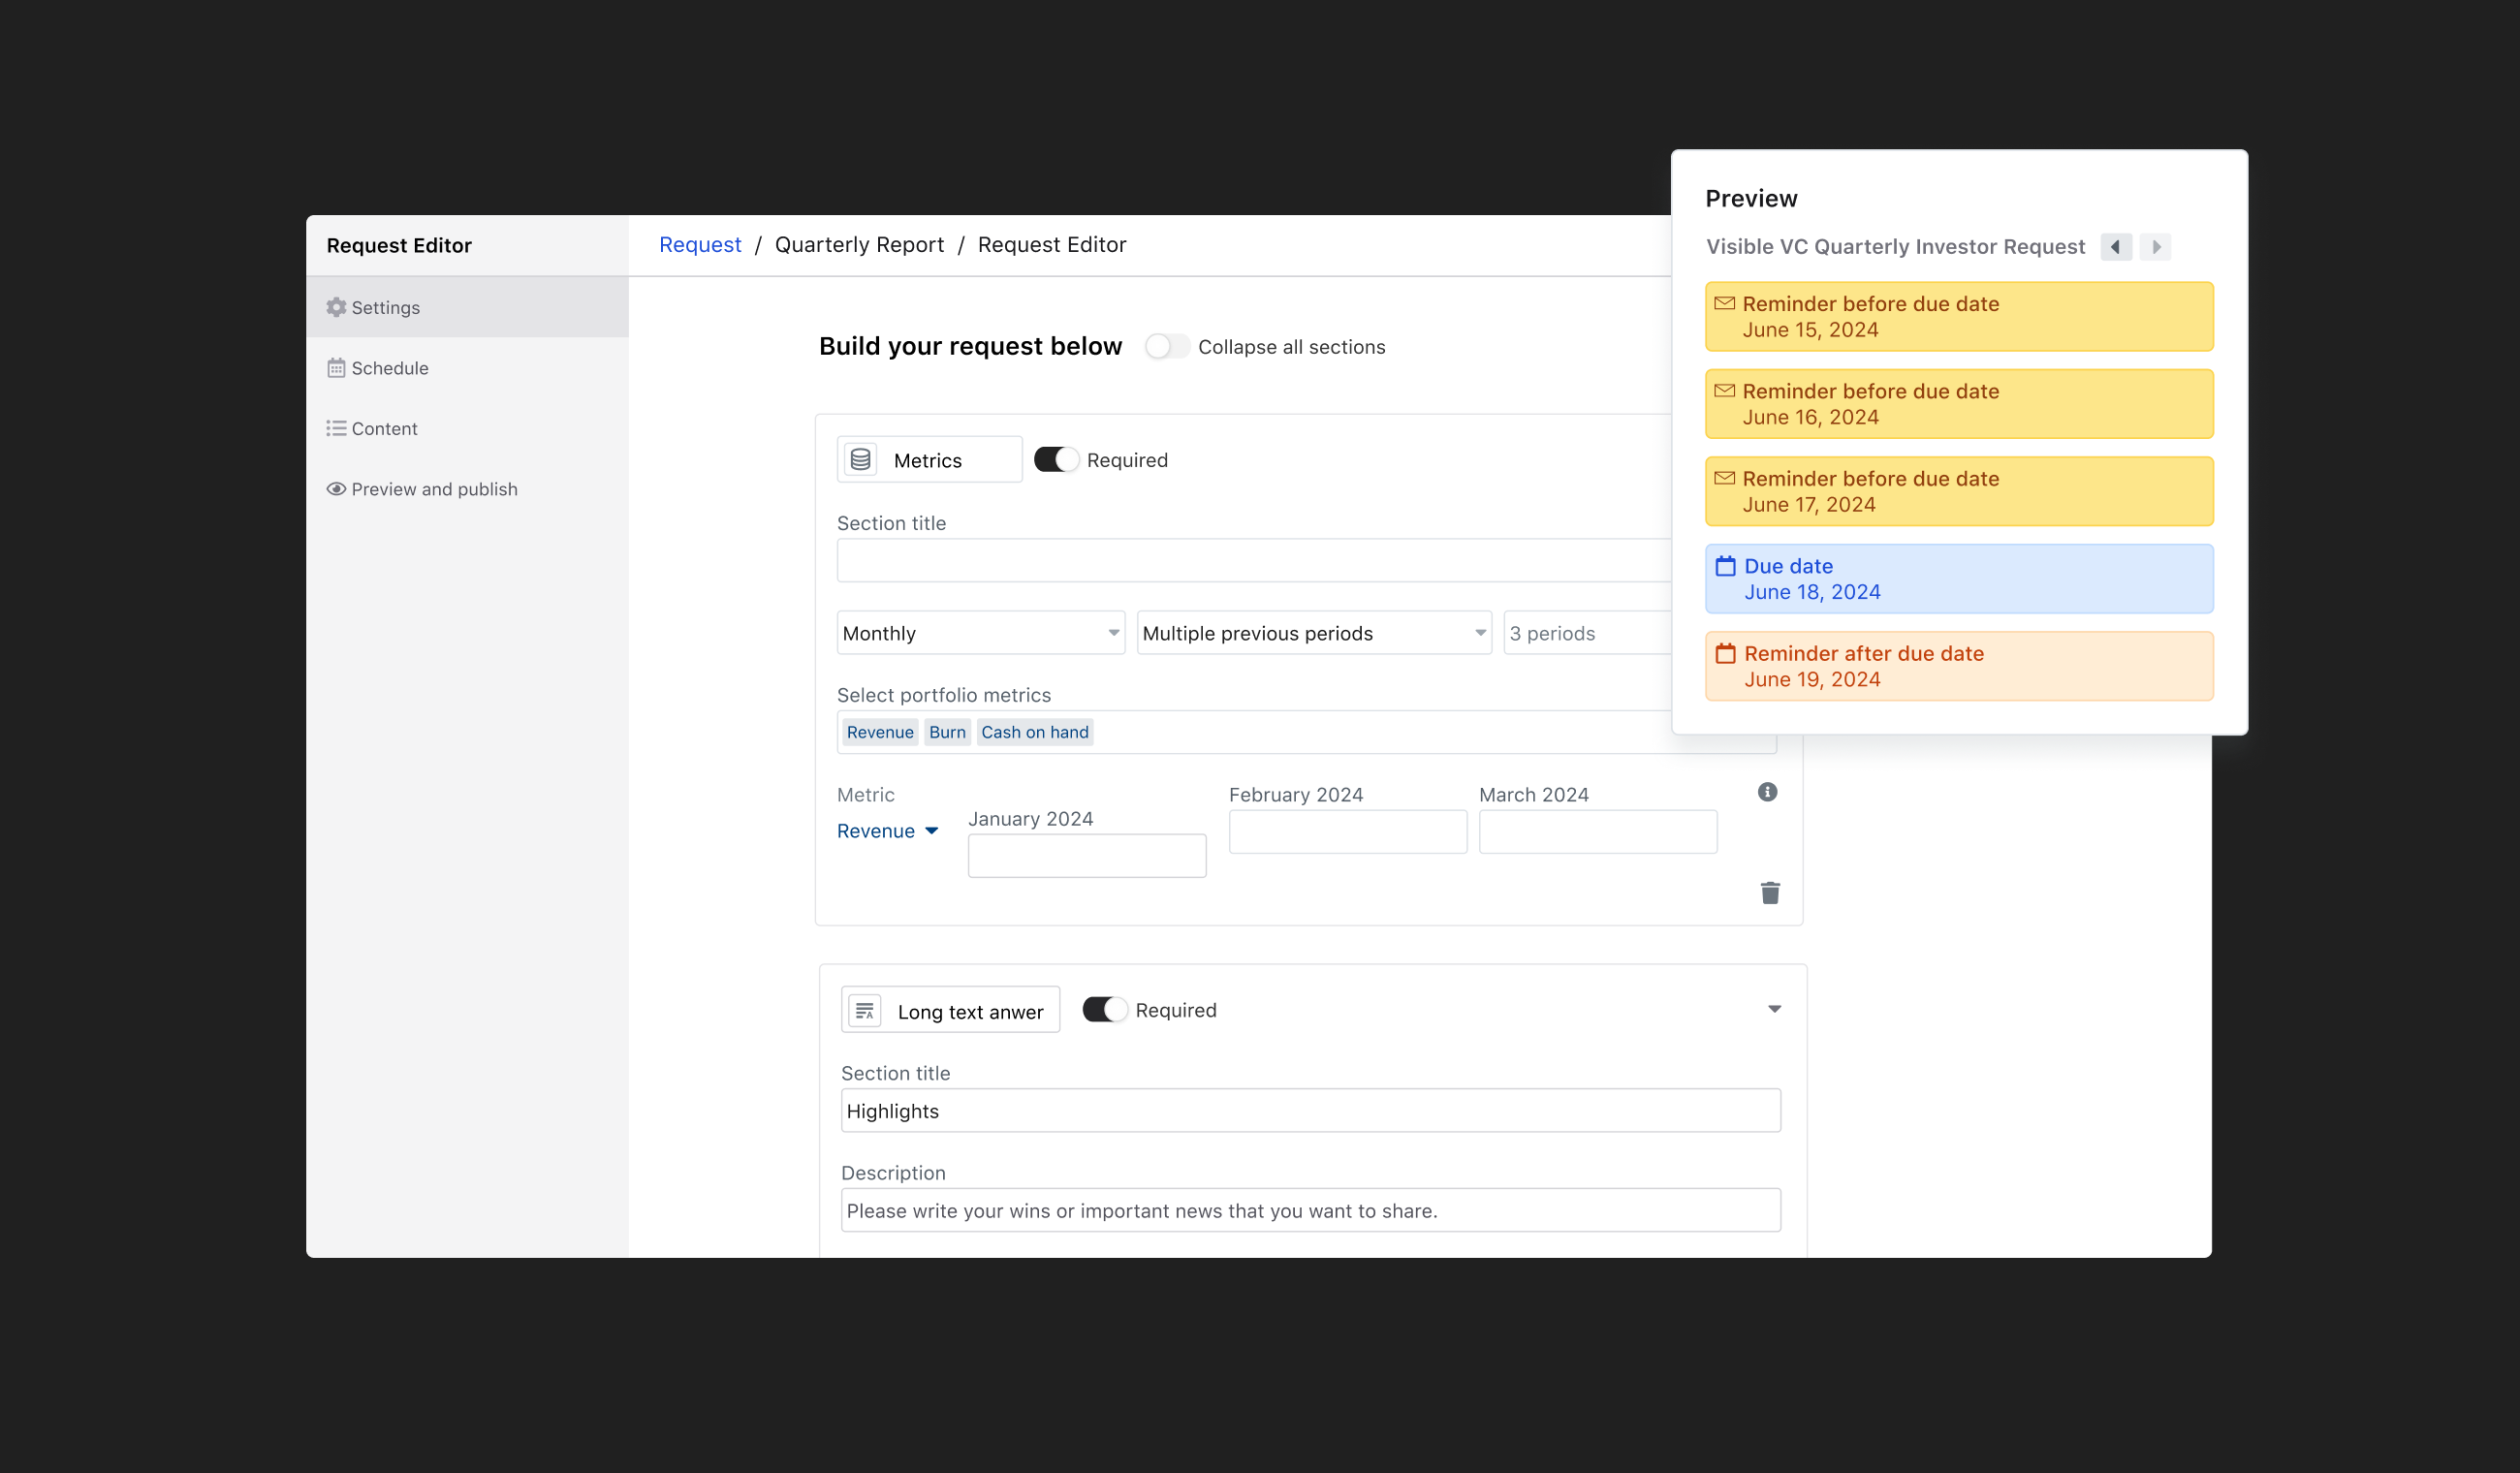Click the envelope icon on June 15 reminder

pos(1725,303)
